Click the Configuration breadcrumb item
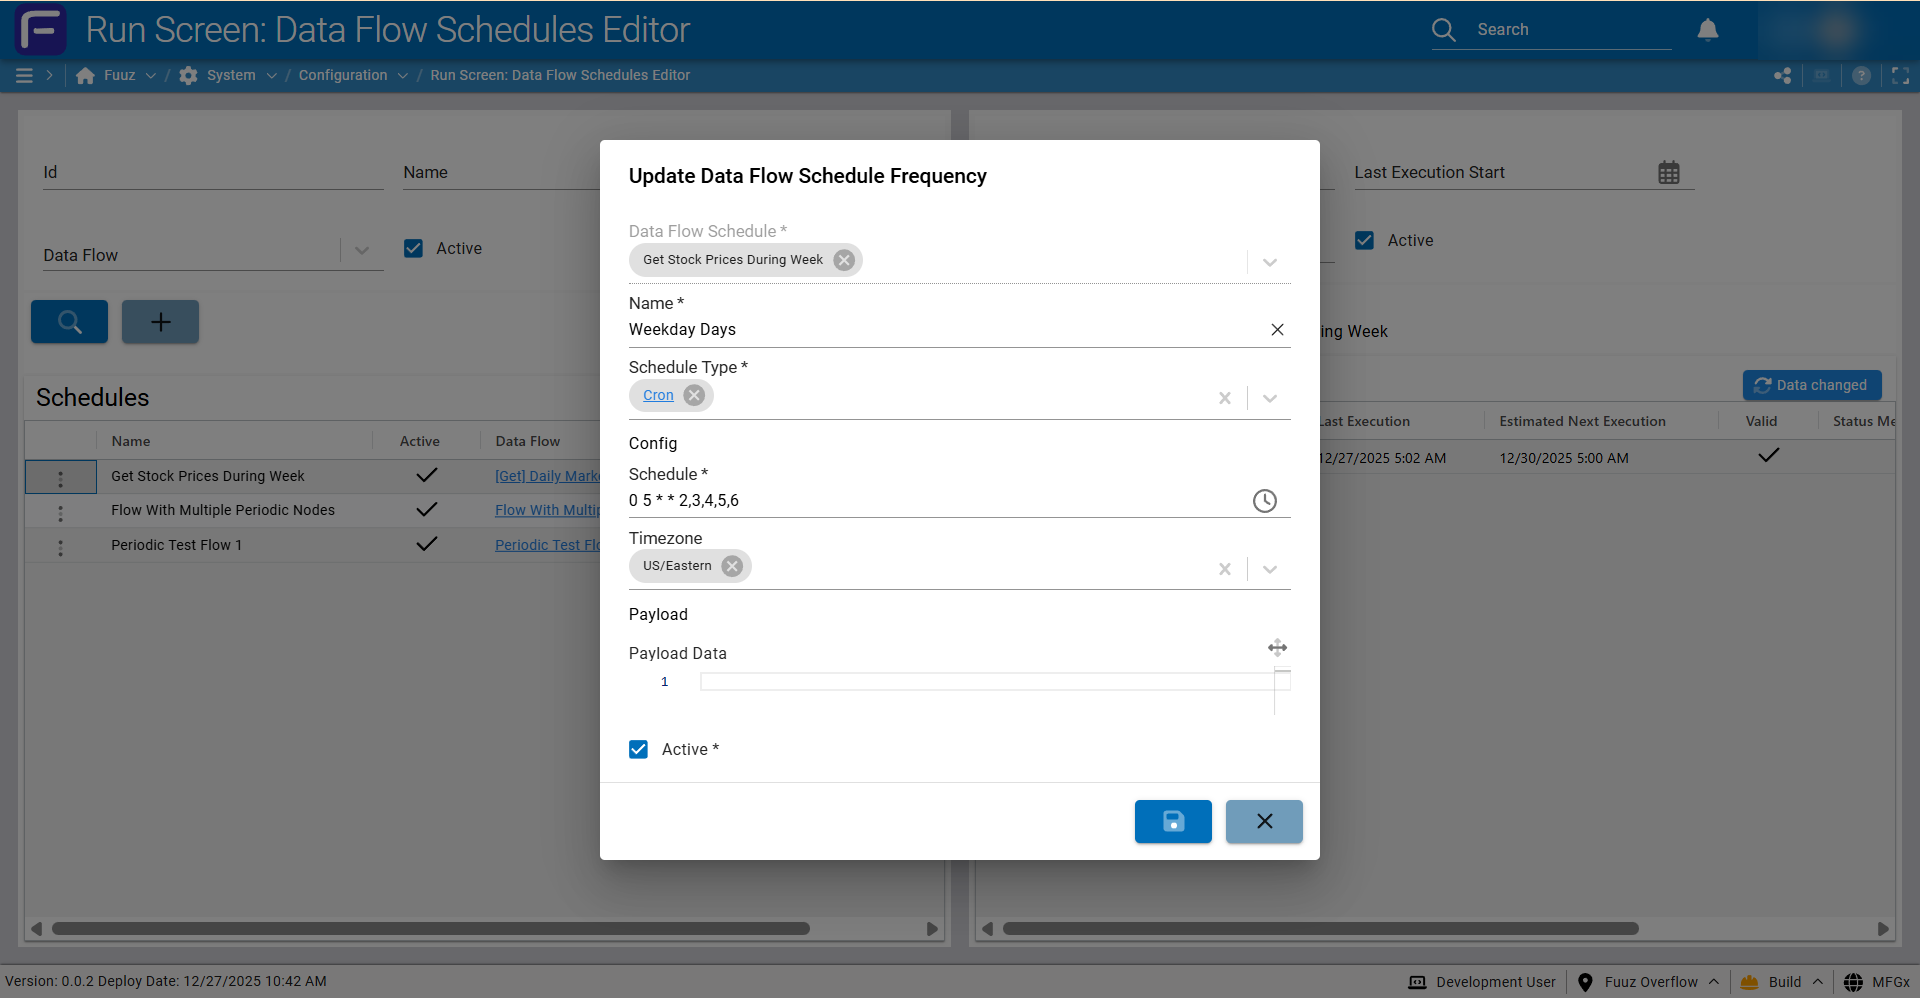The height and width of the screenshot is (998, 1920). 343,75
